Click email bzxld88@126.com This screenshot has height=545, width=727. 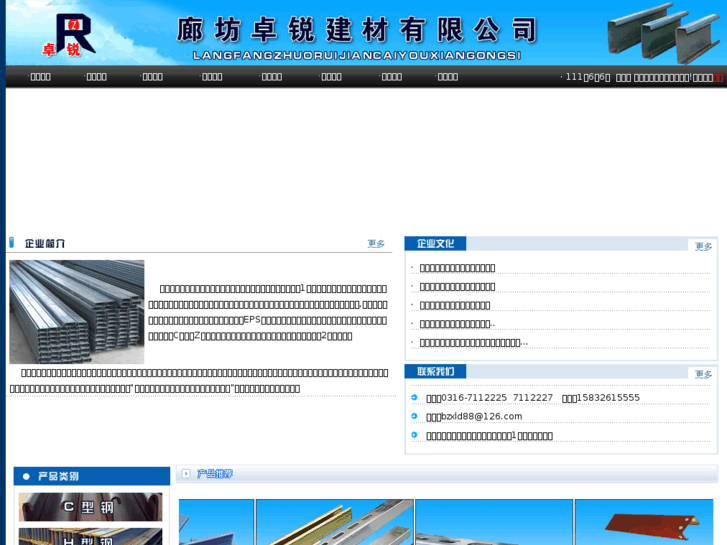(x=481, y=417)
